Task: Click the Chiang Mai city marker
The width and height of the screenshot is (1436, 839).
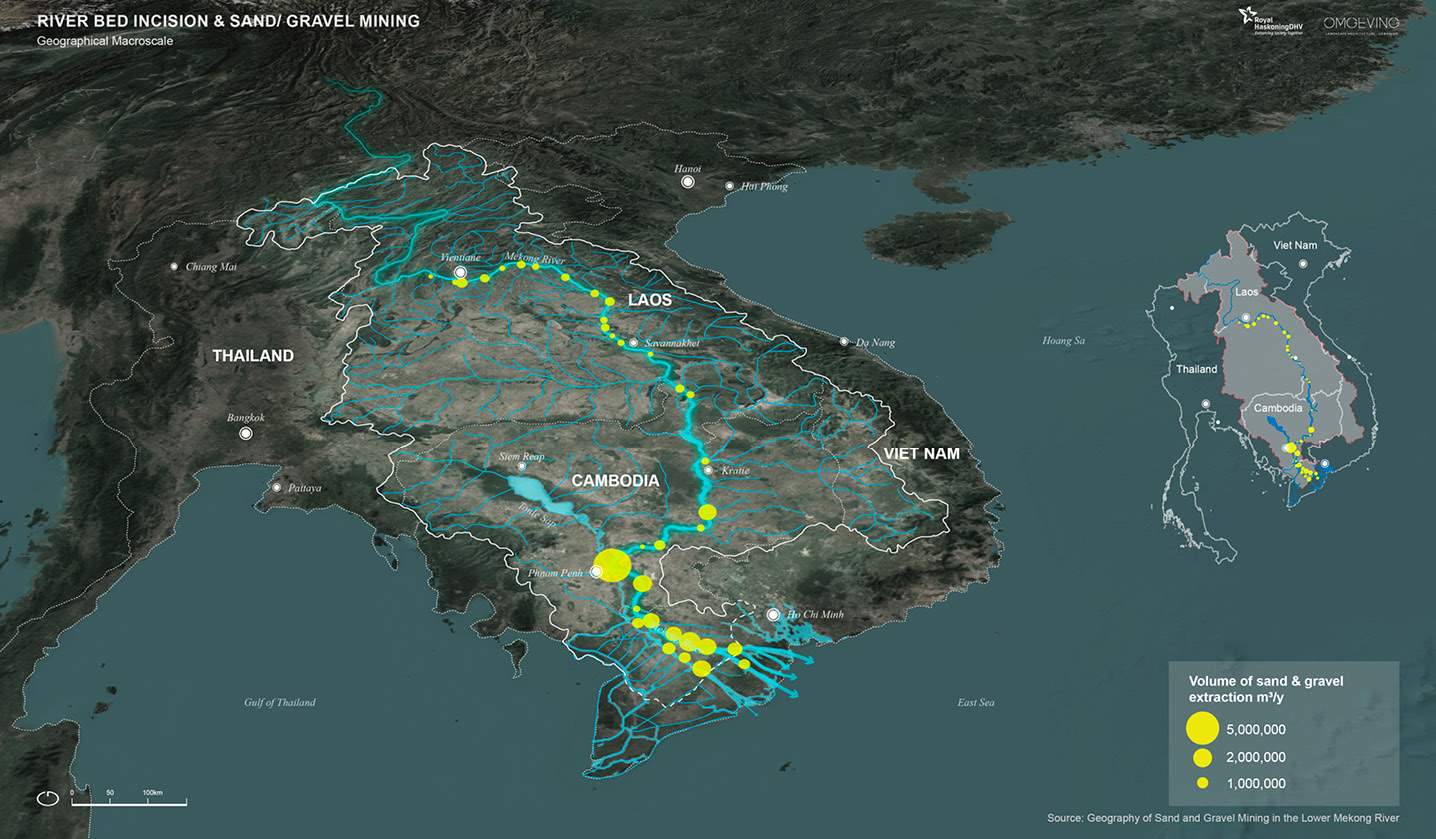Action: [175, 266]
